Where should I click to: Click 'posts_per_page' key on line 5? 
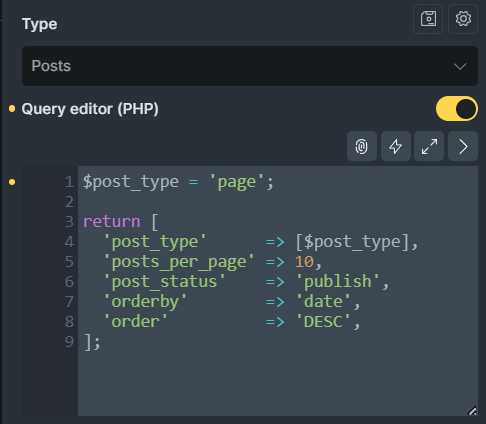pyautogui.click(x=179, y=262)
